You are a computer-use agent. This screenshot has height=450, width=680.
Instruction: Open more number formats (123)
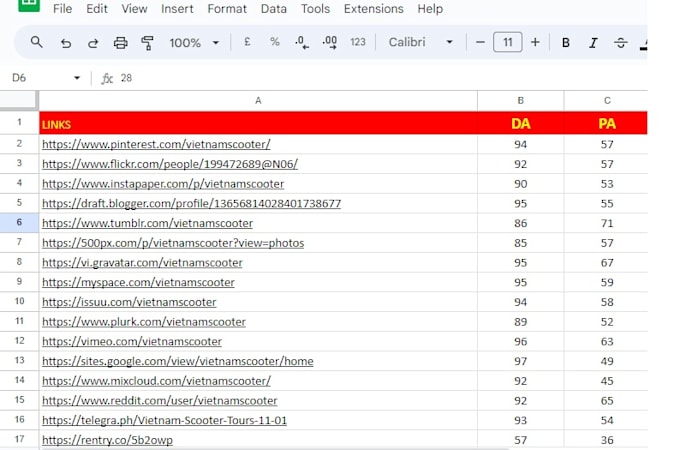point(358,42)
